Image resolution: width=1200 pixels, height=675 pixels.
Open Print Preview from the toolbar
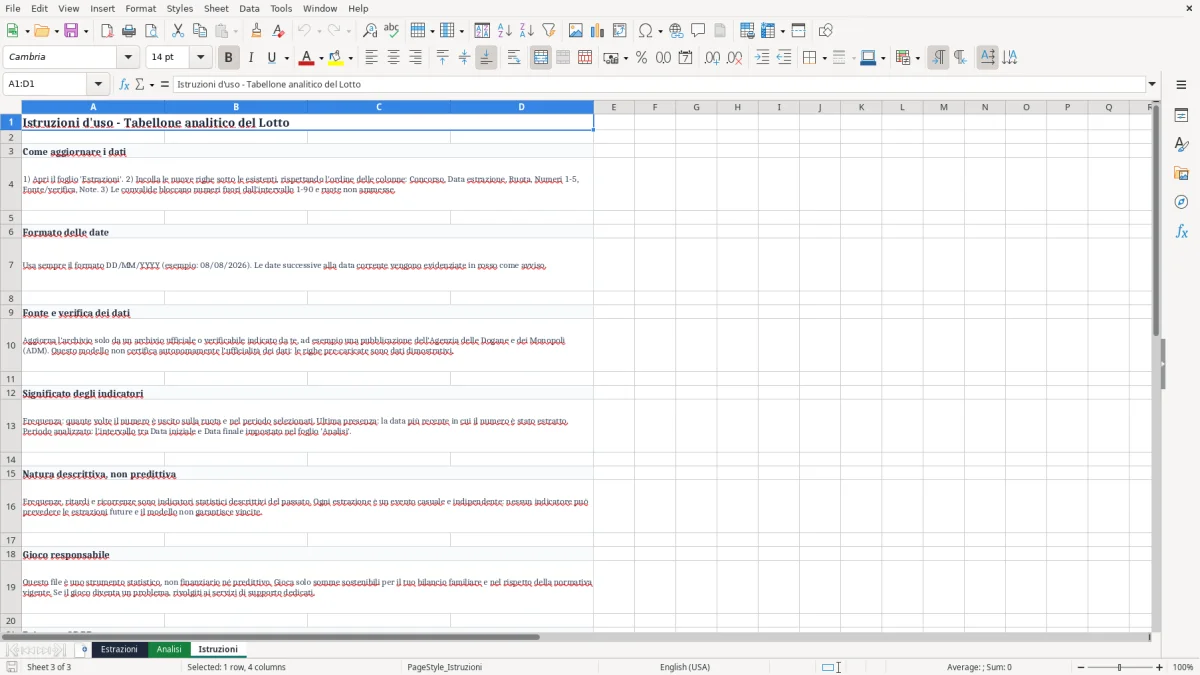click(x=151, y=31)
